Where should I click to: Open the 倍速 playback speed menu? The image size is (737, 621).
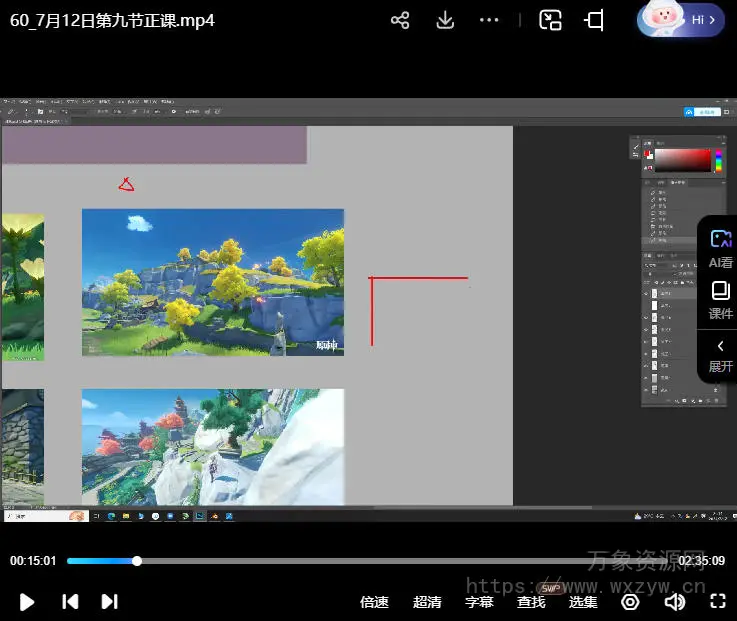click(374, 602)
